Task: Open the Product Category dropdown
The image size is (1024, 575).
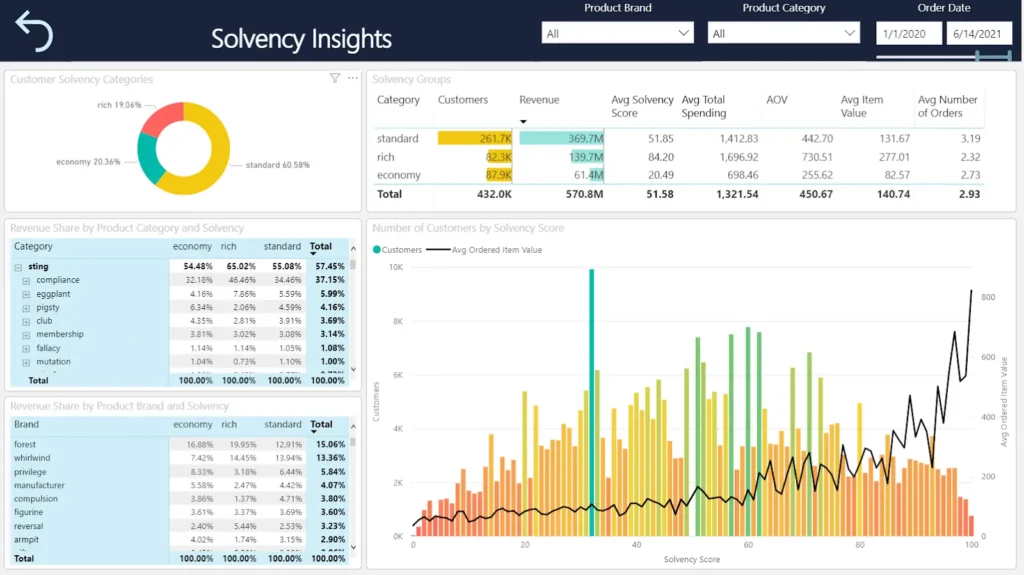Action: click(x=783, y=33)
